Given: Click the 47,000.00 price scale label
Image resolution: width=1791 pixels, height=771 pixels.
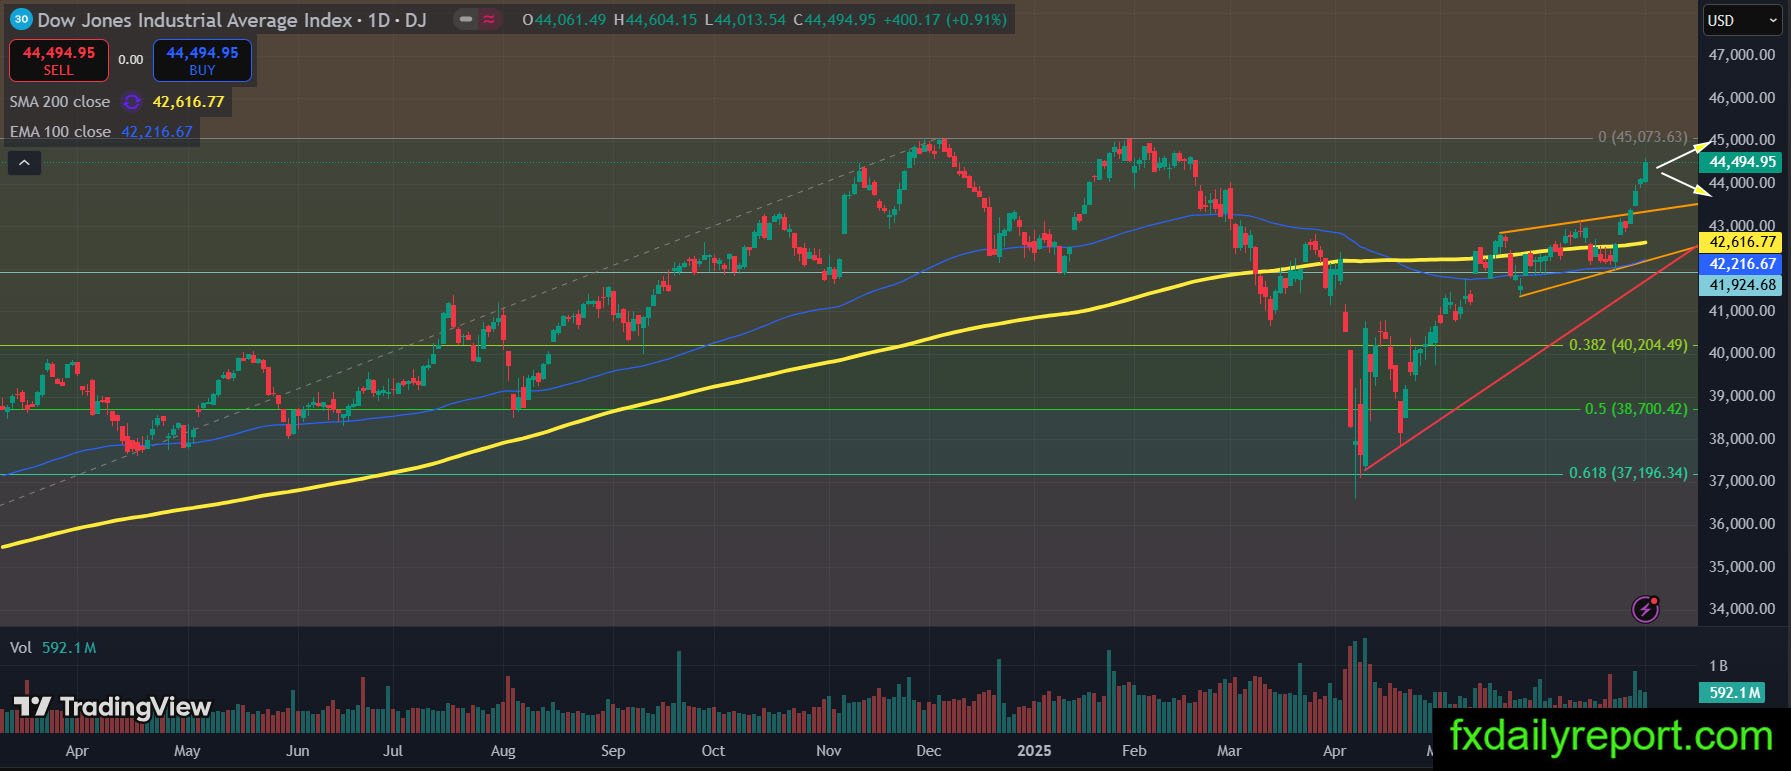Looking at the screenshot, I should 1742,55.
